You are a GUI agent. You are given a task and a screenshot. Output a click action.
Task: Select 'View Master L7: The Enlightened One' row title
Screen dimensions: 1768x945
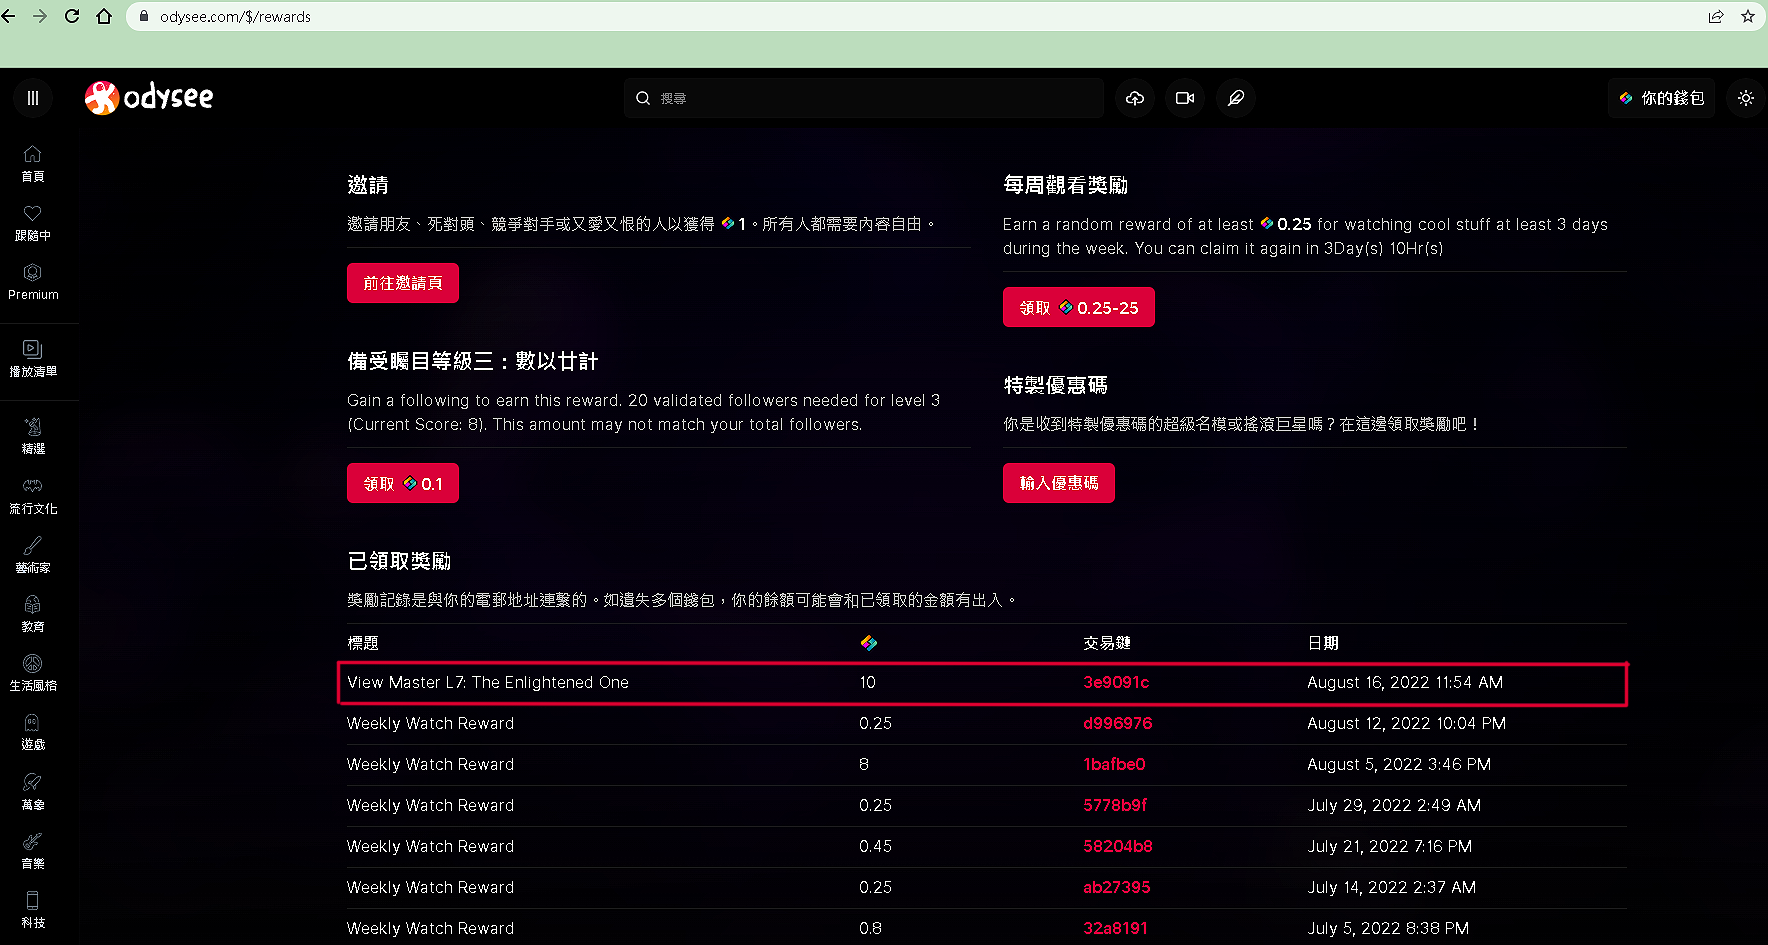488,682
